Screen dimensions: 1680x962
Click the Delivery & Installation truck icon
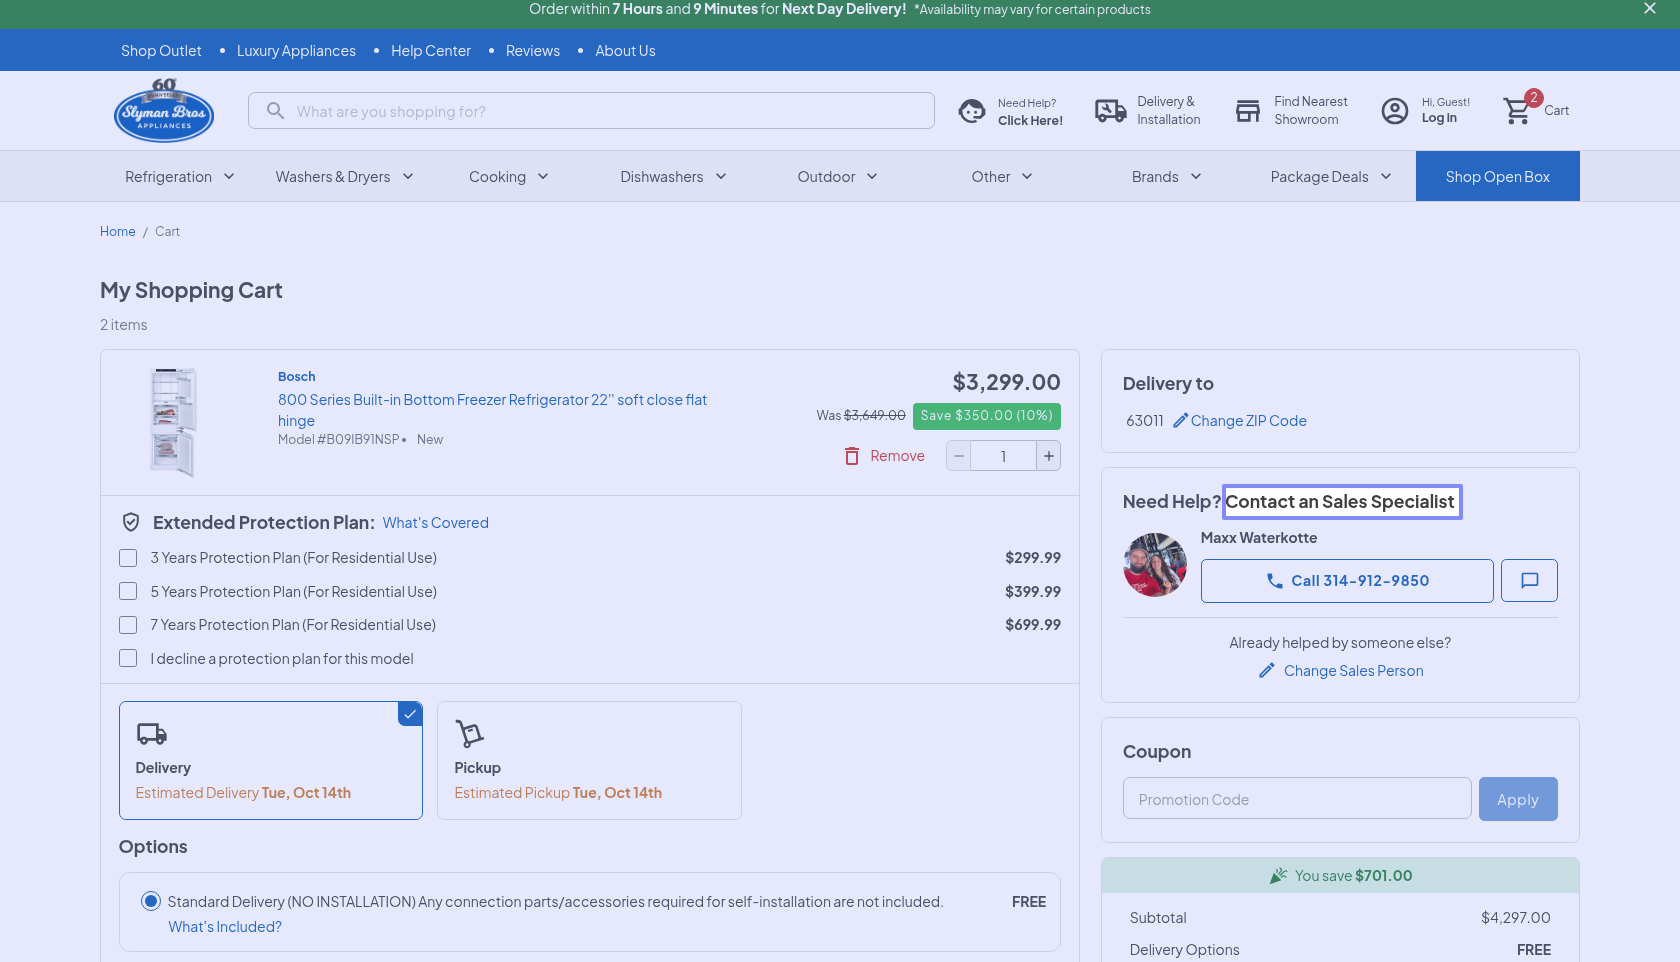click(x=1110, y=111)
